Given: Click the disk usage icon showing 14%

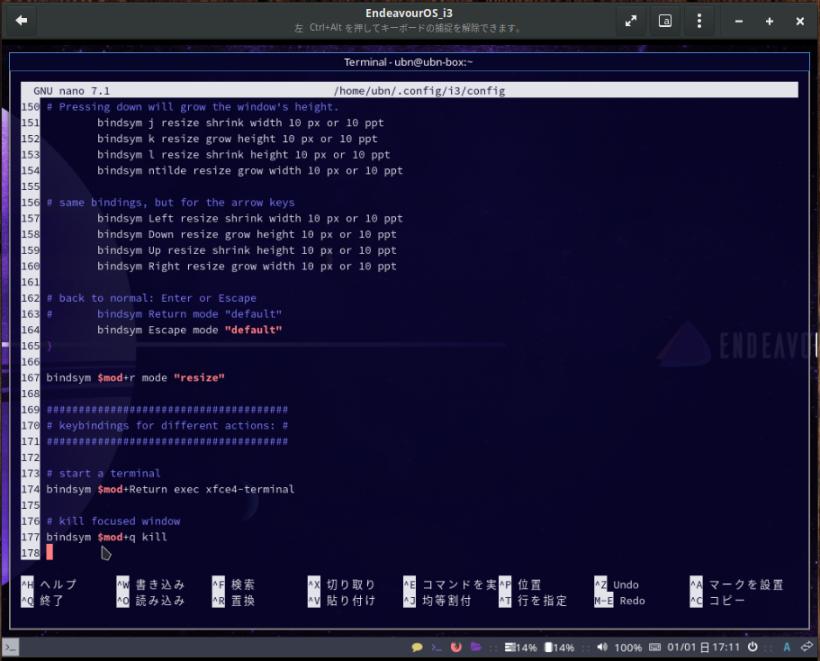Looking at the screenshot, I should 549,647.
